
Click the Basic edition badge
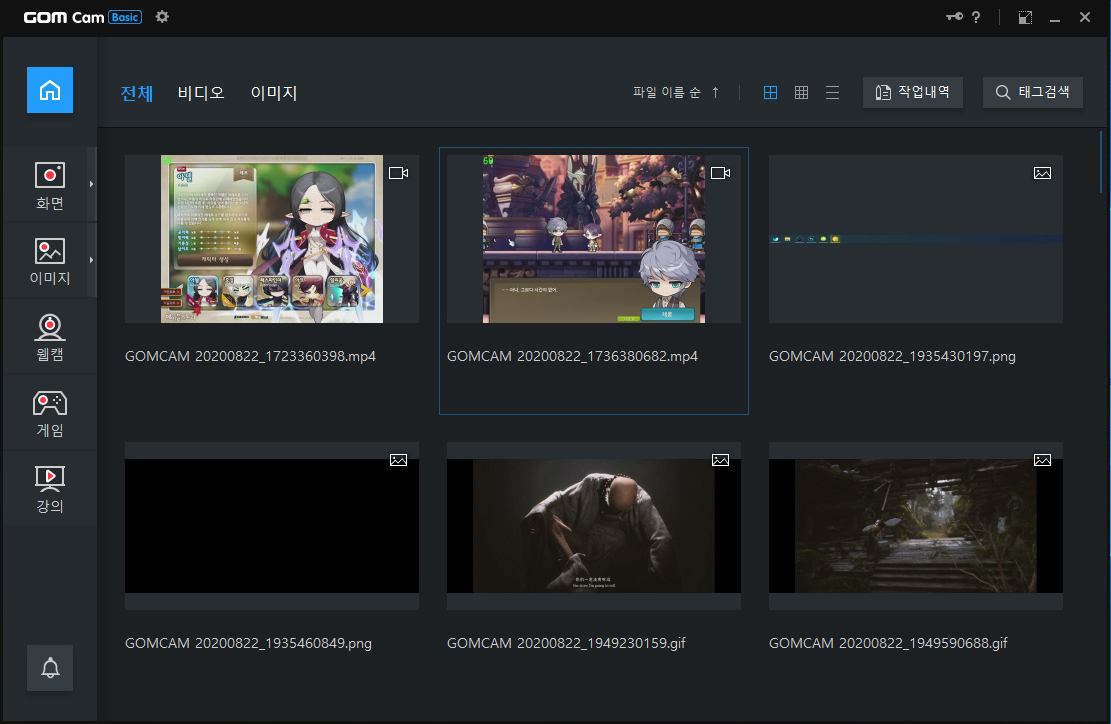125,17
